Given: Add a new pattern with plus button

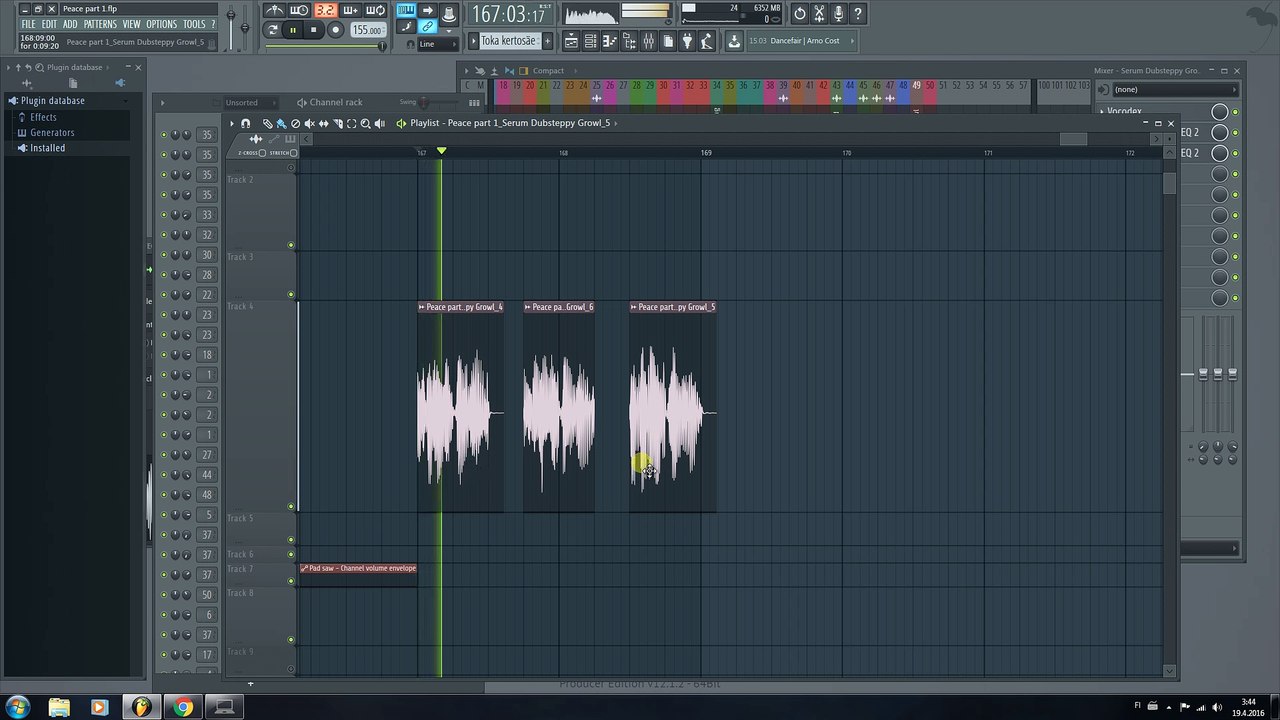Looking at the screenshot, I should tap(547, 41).
